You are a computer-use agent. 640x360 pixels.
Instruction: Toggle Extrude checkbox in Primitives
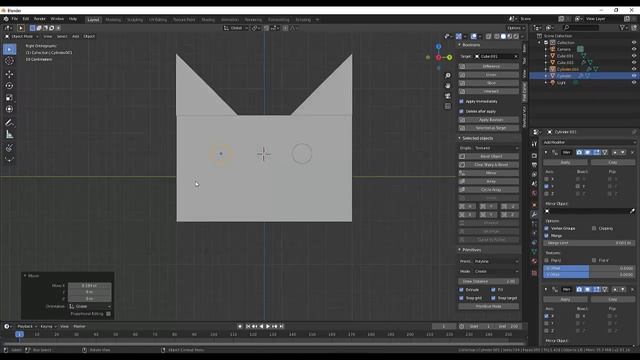pyautogui.click(x=462, y=290)
